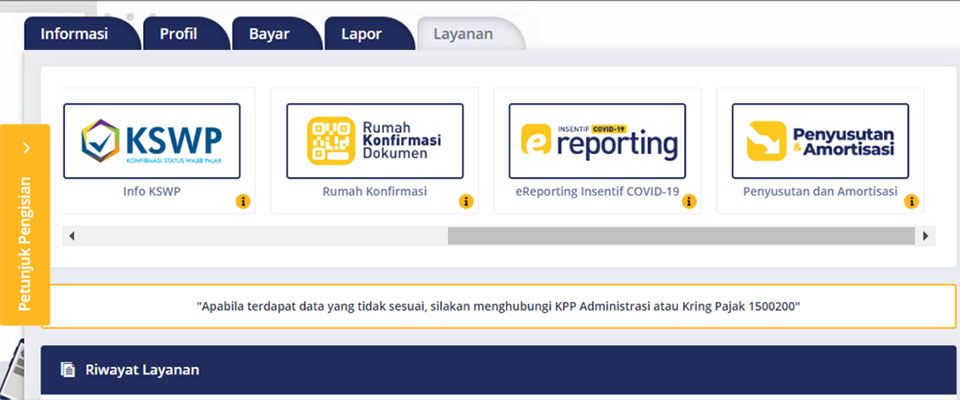960x400 pixels.
Task: Open the KSWP logo tile
Action: 152,141
